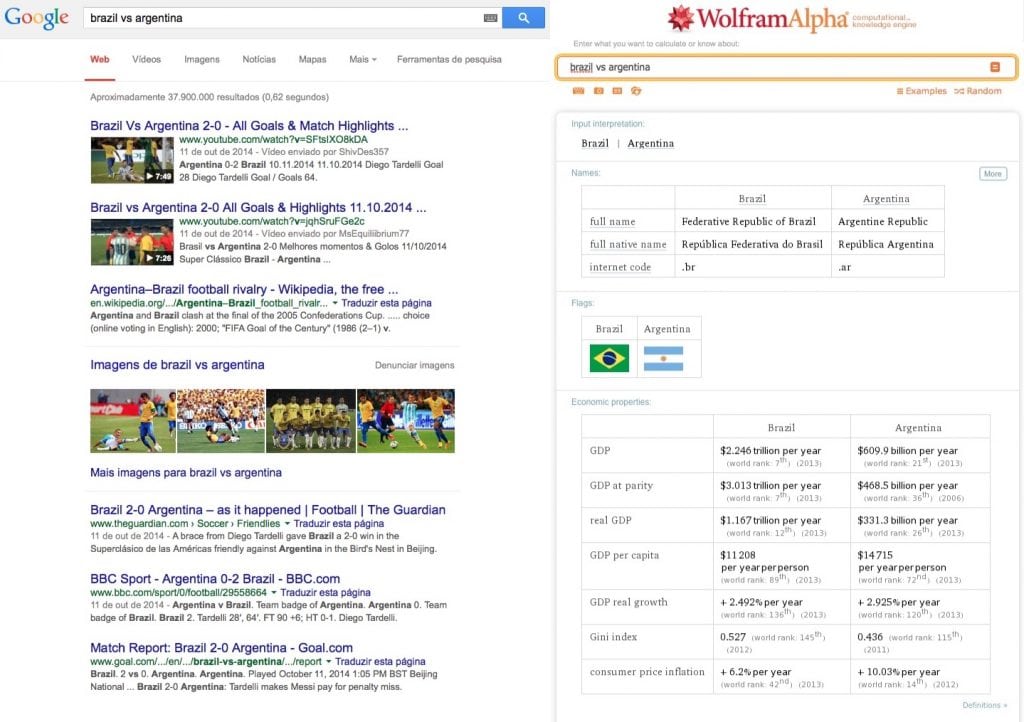The width and height of the screenshot is (1024, 722).
Task: Click Brazil 'GDP per capita' value $11208
Action: [738, 555]
